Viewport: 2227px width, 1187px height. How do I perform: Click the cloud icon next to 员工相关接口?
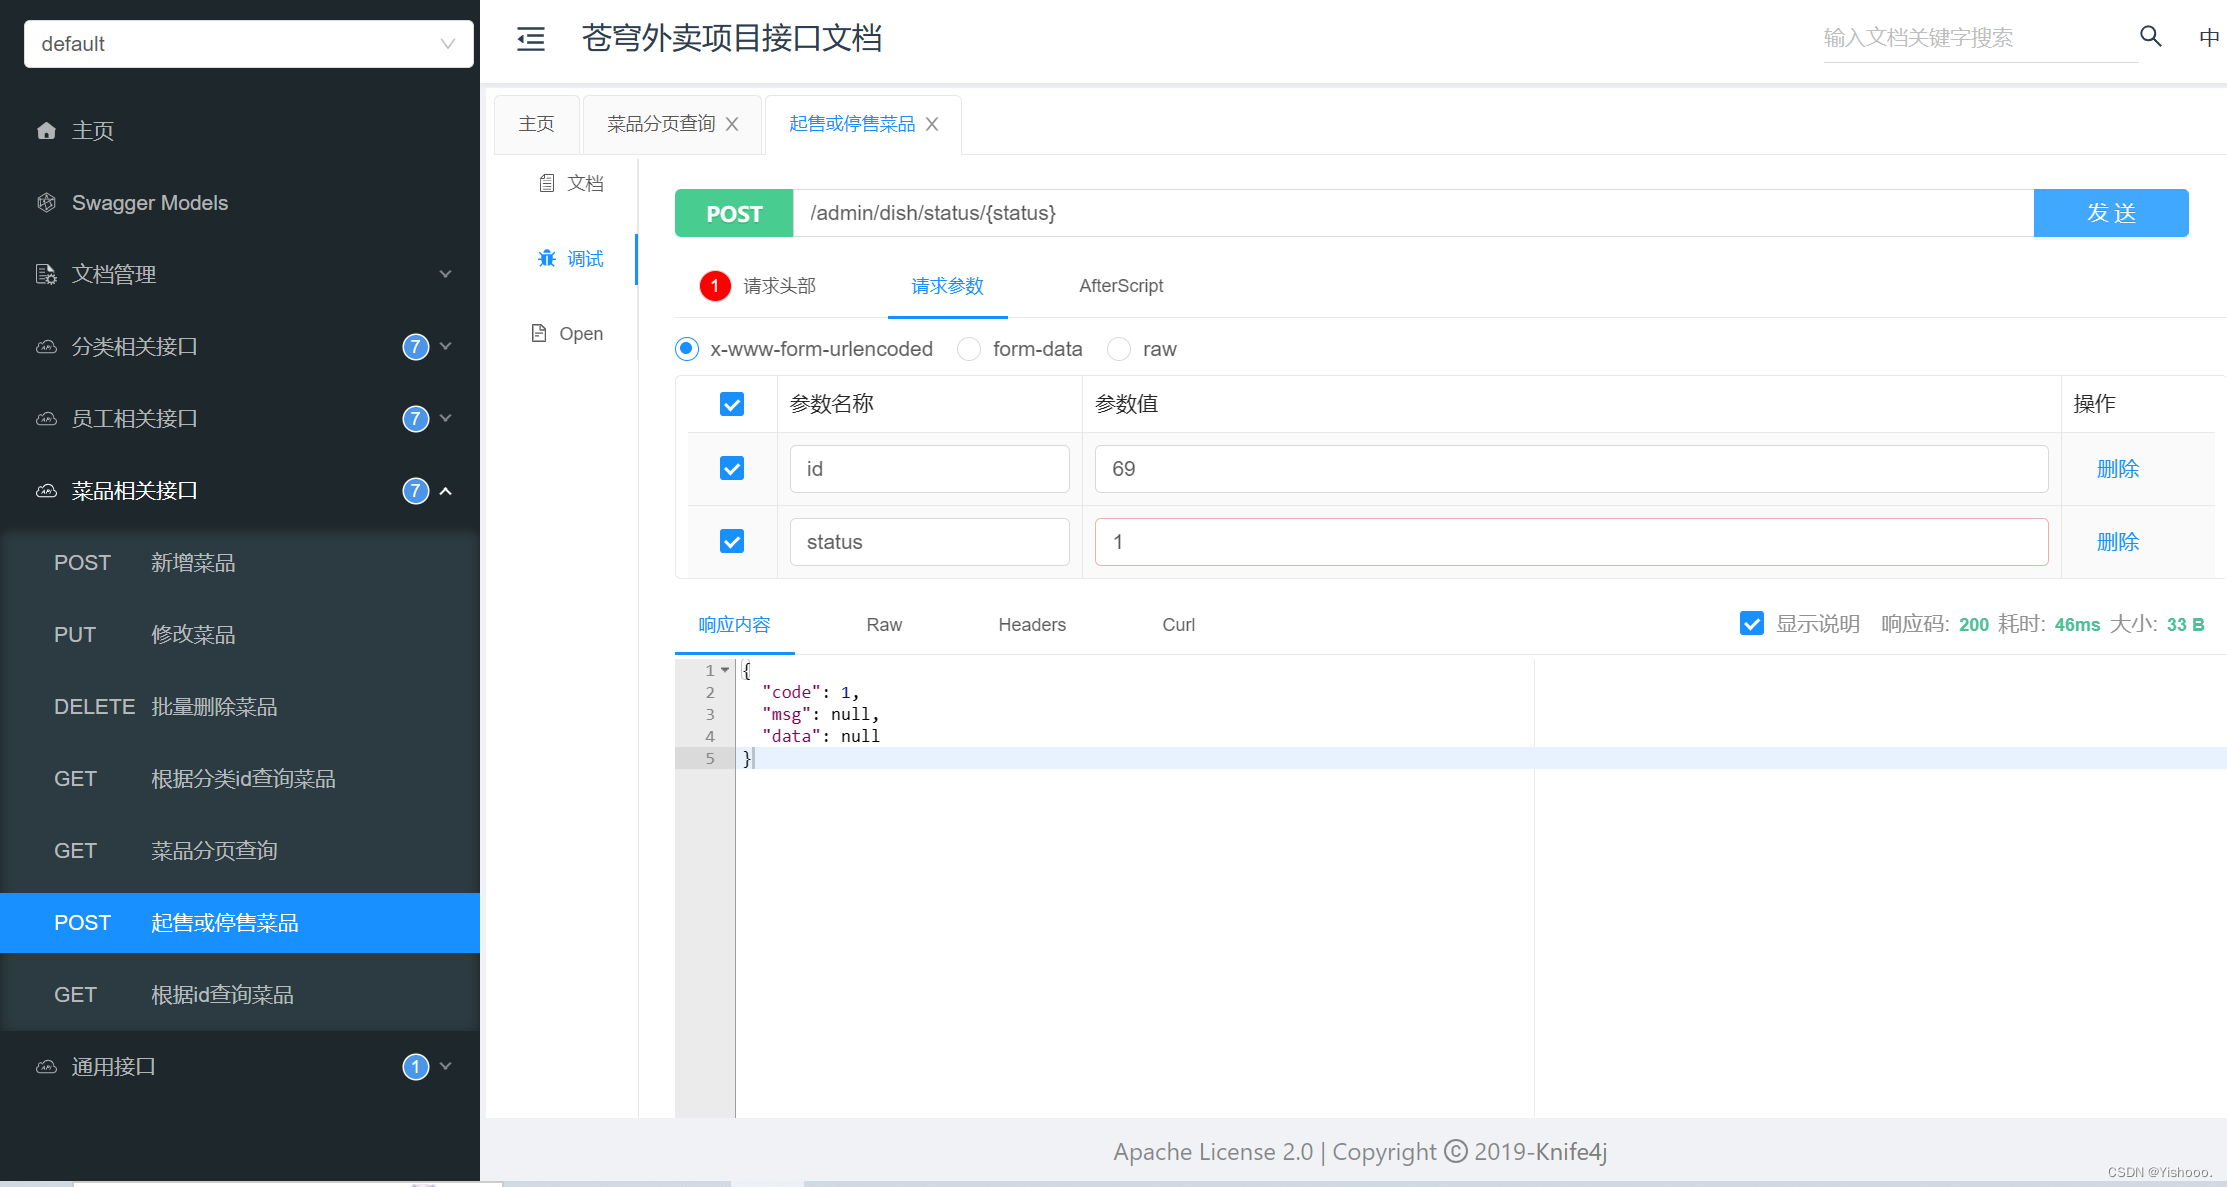tap(46, 419)
